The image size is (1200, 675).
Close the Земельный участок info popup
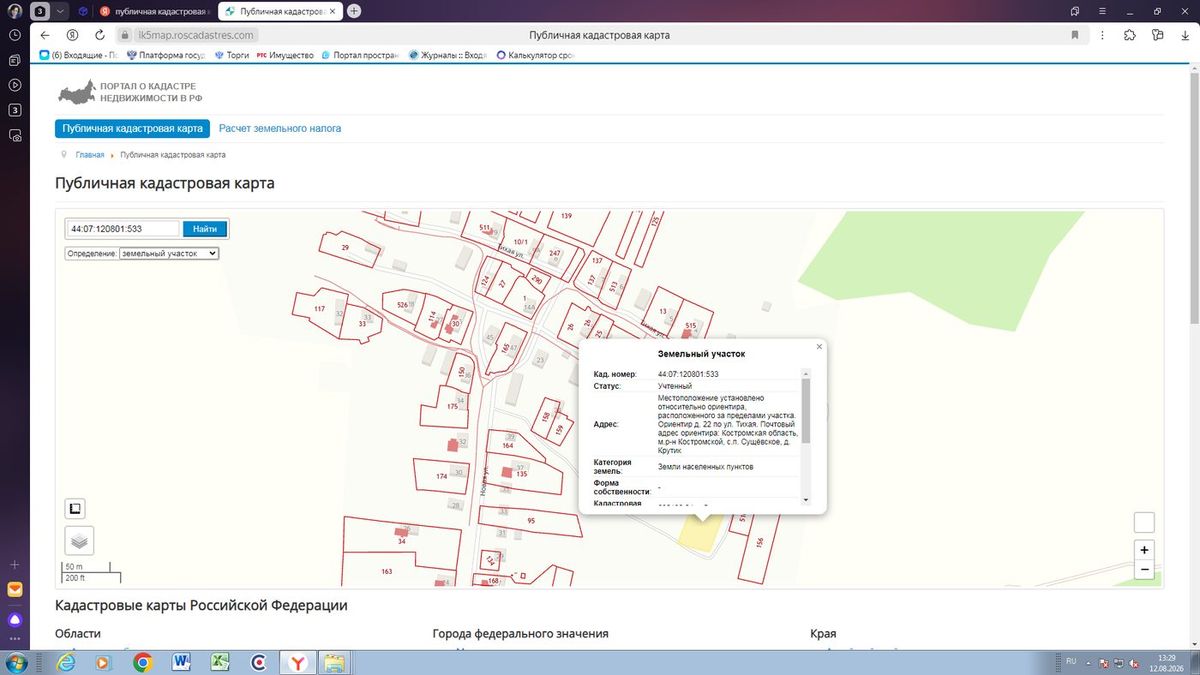coord(819,346)
